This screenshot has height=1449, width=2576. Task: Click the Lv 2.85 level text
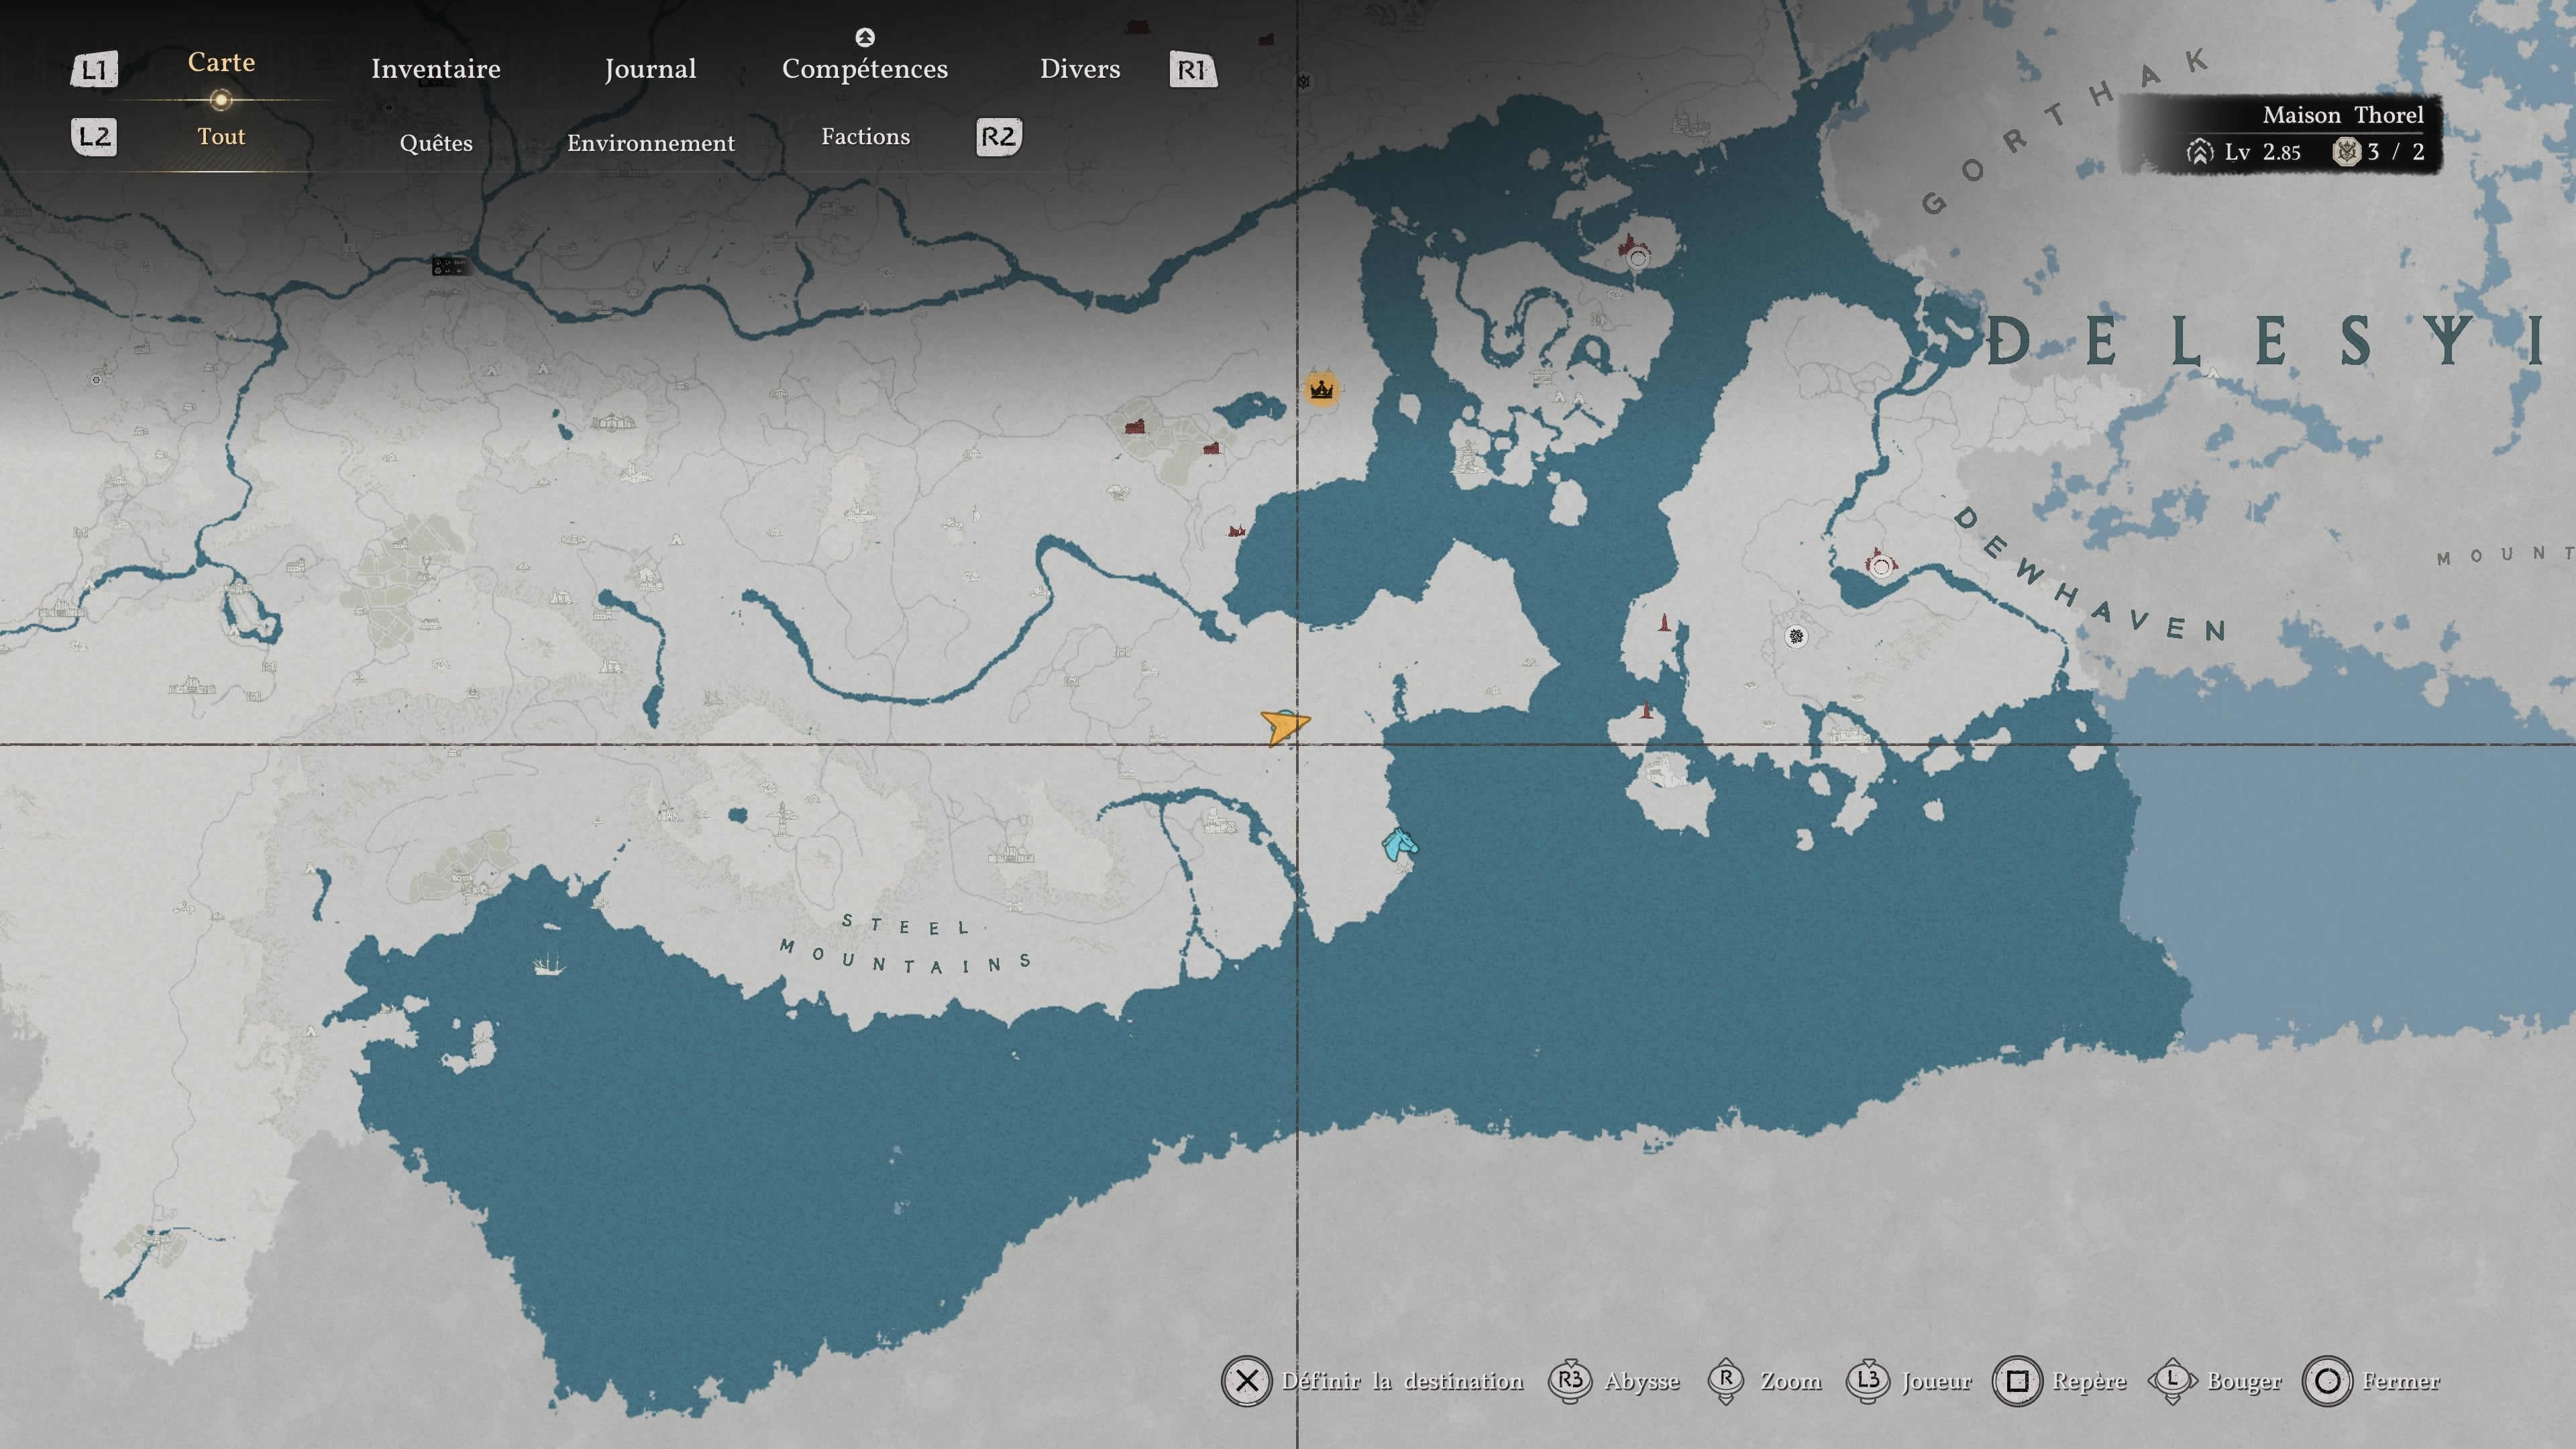(x=2262, y=152)
